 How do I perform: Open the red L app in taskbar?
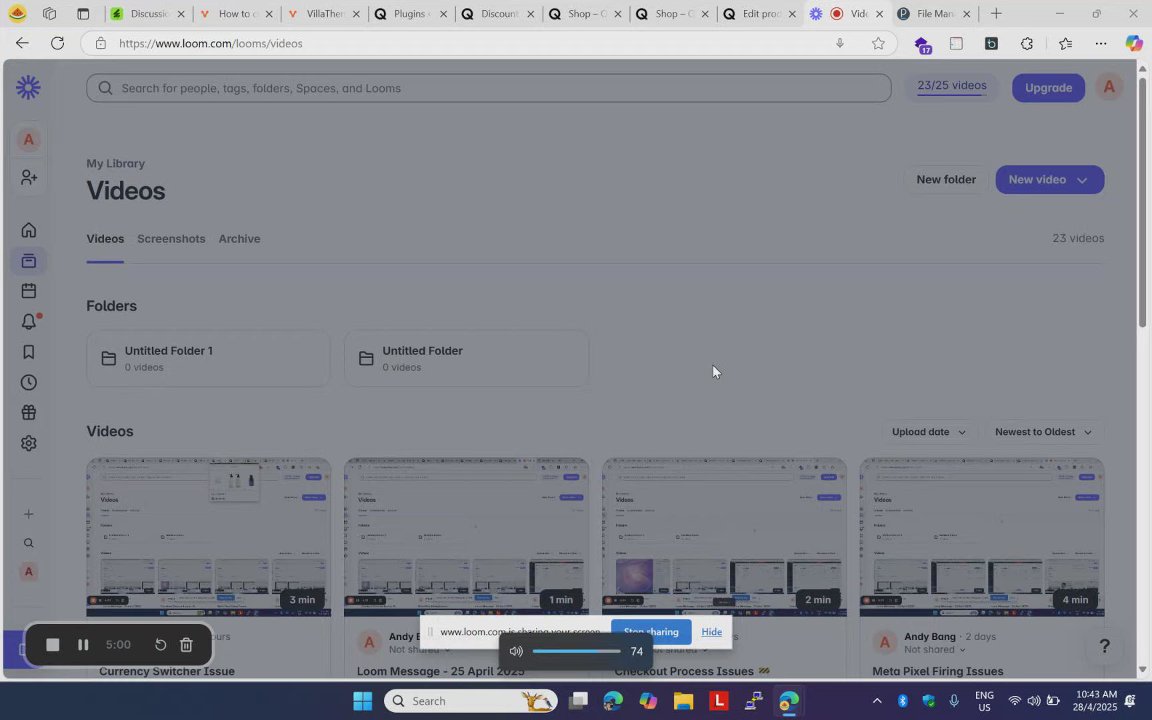pyautogui.click(x=719, y=701)
